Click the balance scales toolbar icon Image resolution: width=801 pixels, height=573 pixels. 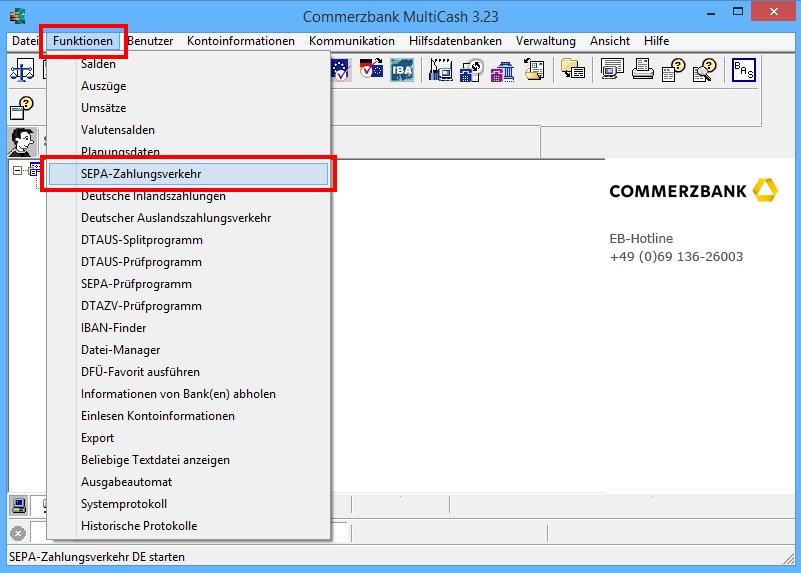click(x=22, y=70)
